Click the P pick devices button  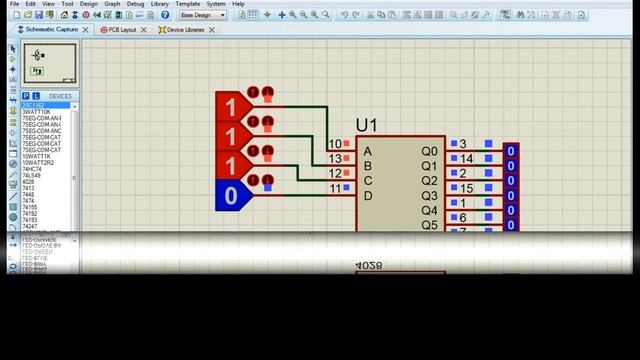26,96
